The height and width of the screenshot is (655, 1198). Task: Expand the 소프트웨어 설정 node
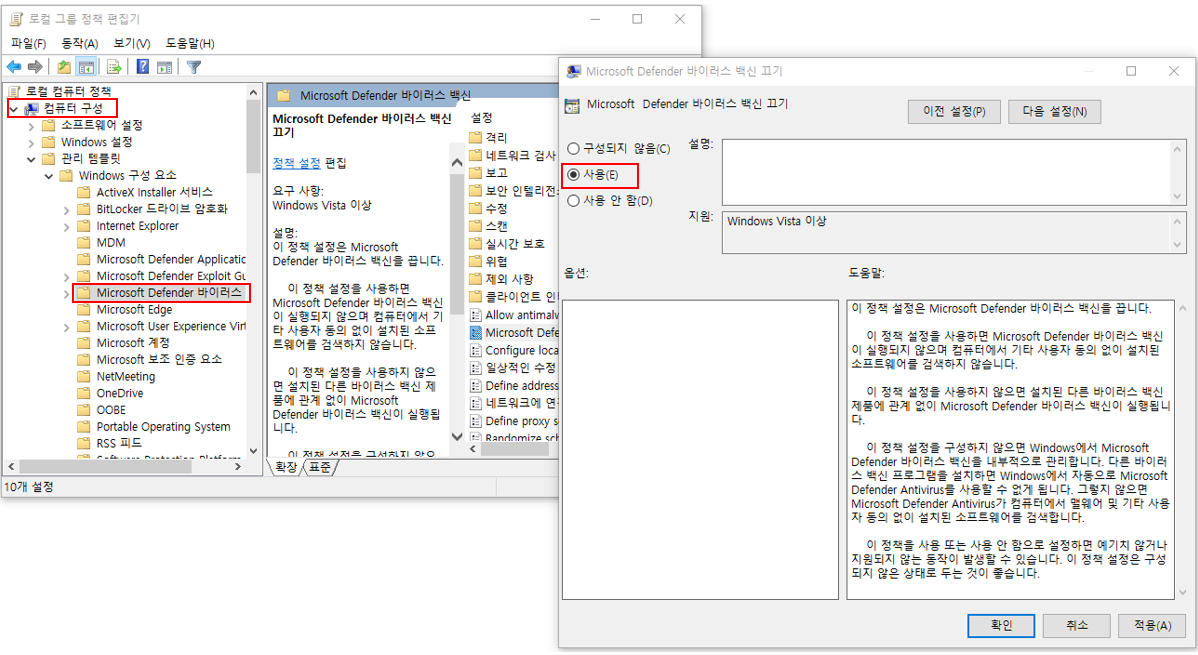pyautogui.click(x=31, y=126)
